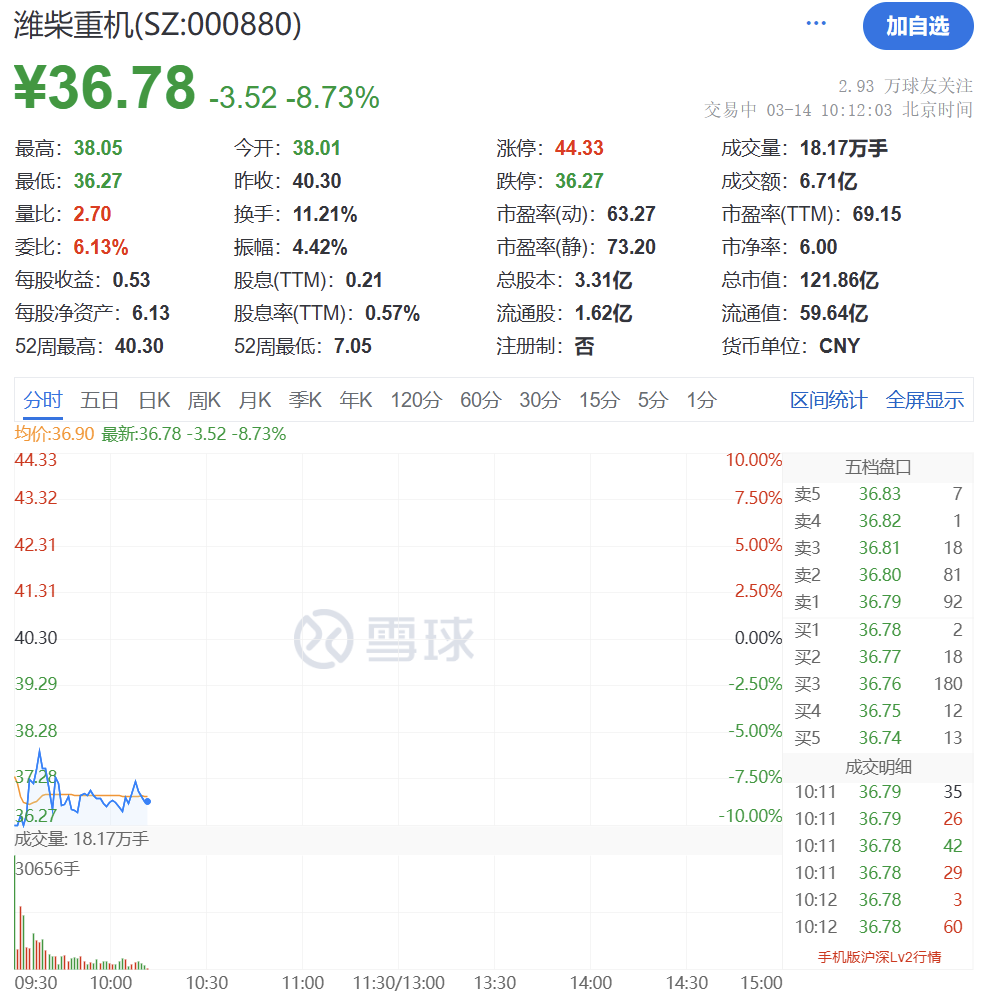
Task: Click the 卖5 order row at 36.83
Action: pos(878,494)
